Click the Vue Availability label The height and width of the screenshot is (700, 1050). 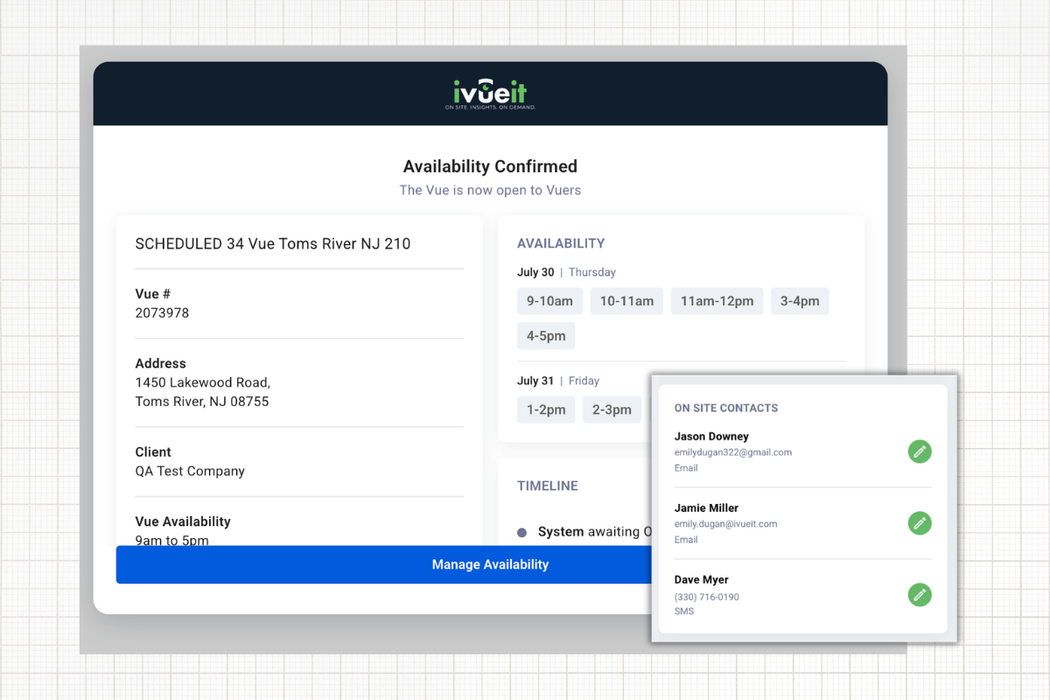(x=183, y=521)
